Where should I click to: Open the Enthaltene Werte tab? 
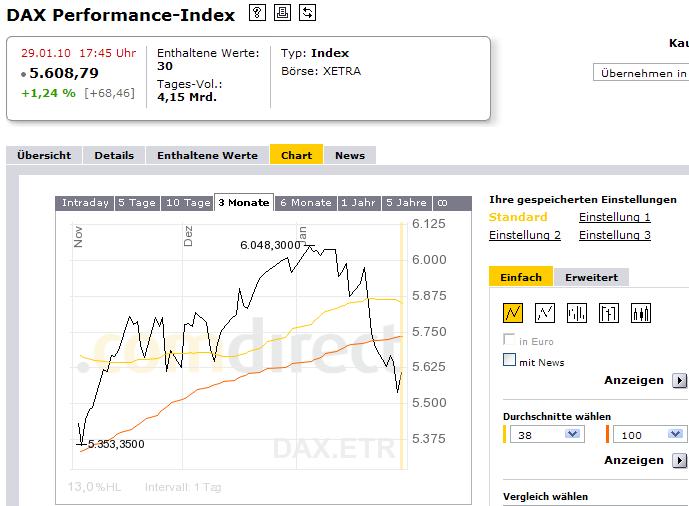207,155
